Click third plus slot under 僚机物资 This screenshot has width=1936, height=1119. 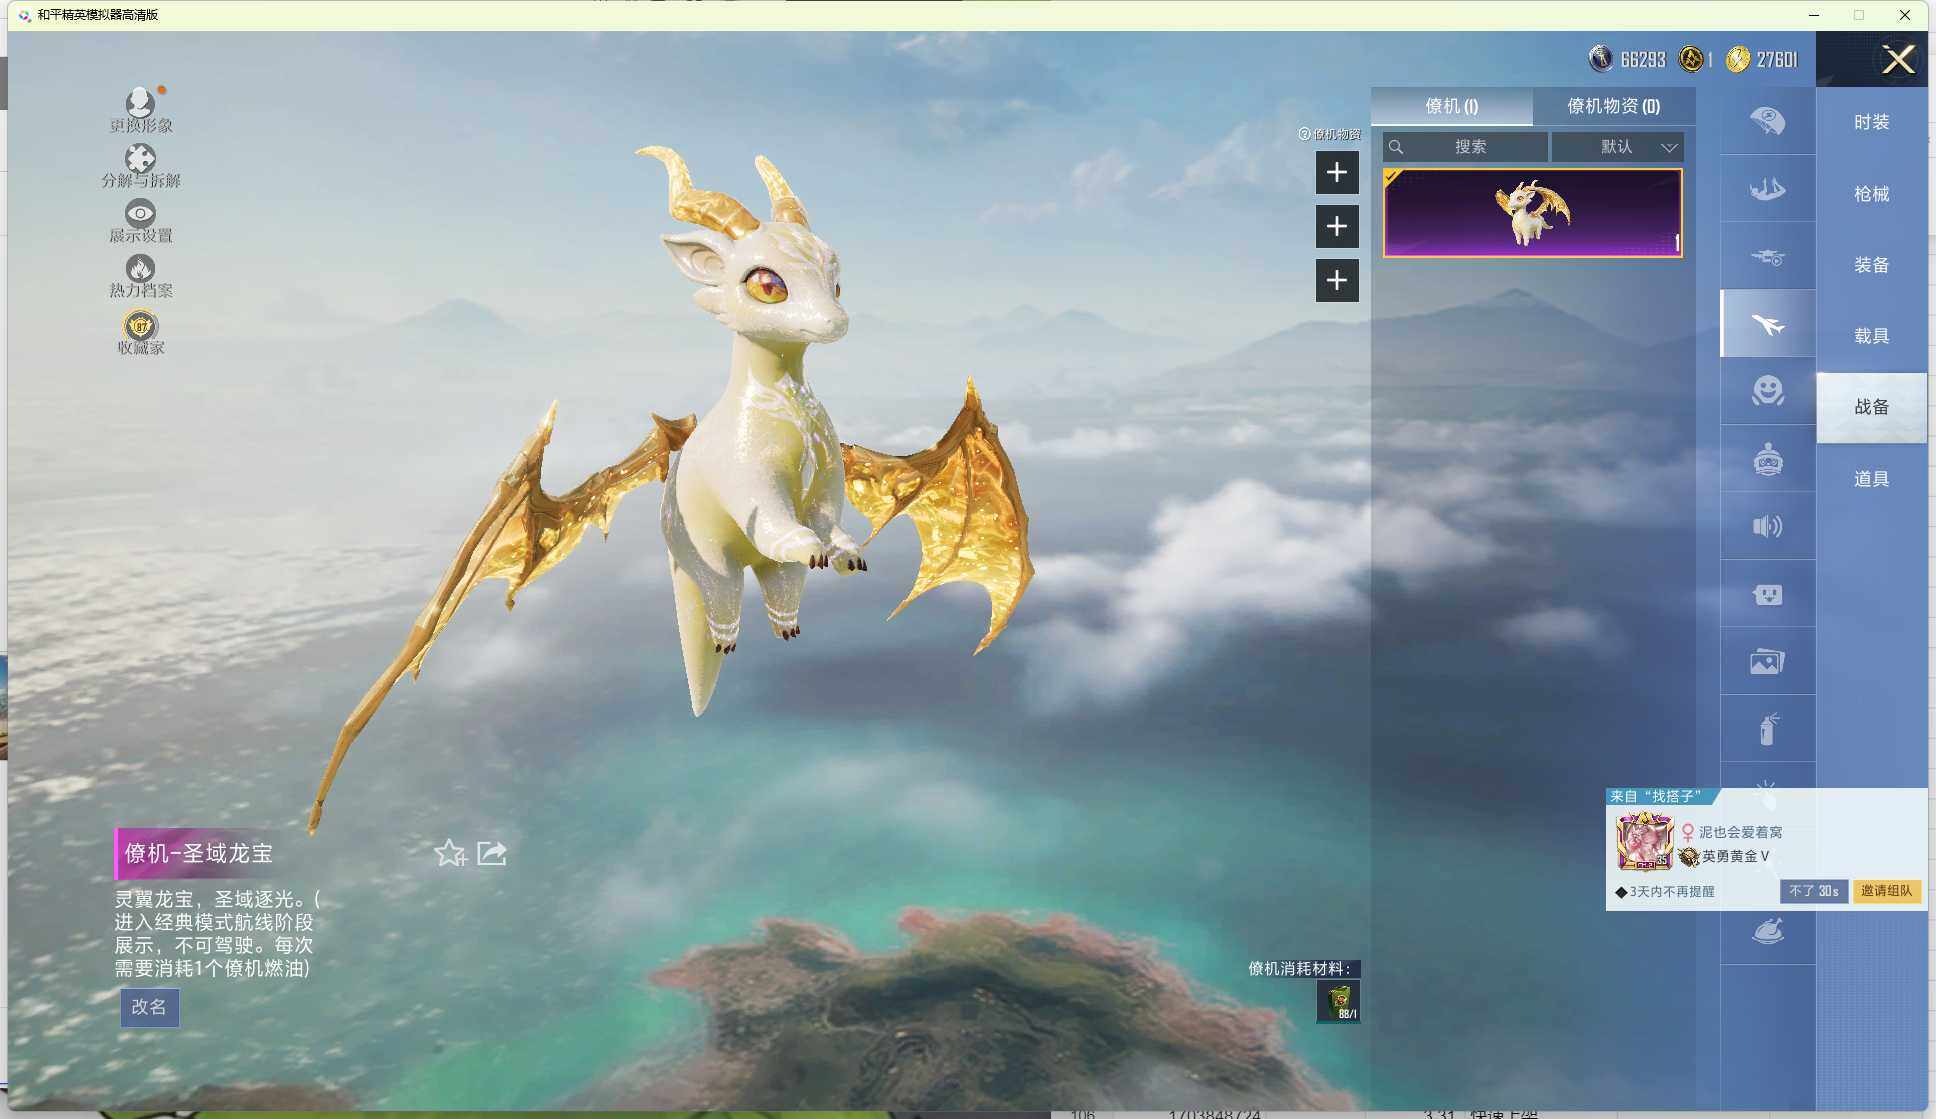coord(1336,280)
